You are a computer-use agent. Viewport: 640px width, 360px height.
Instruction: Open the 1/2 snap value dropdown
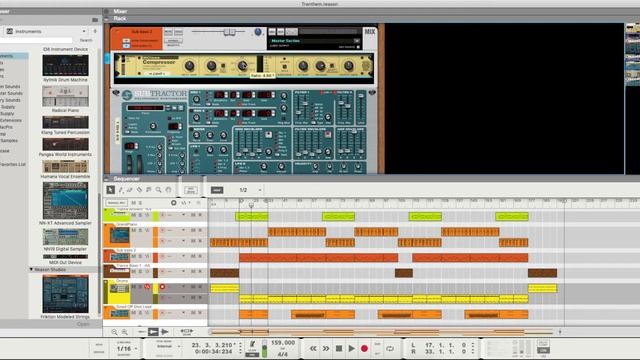point(250,190)
